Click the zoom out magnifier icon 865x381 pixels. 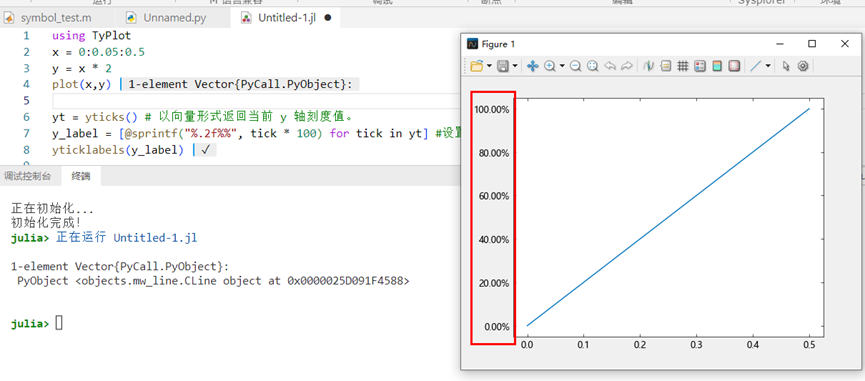pyautogui.click(x=575, y=66)
